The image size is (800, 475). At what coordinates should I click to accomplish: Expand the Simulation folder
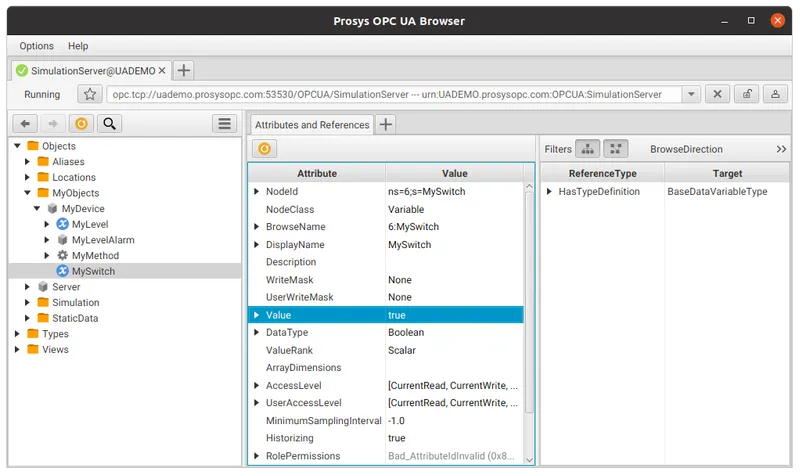click(27, 302)
